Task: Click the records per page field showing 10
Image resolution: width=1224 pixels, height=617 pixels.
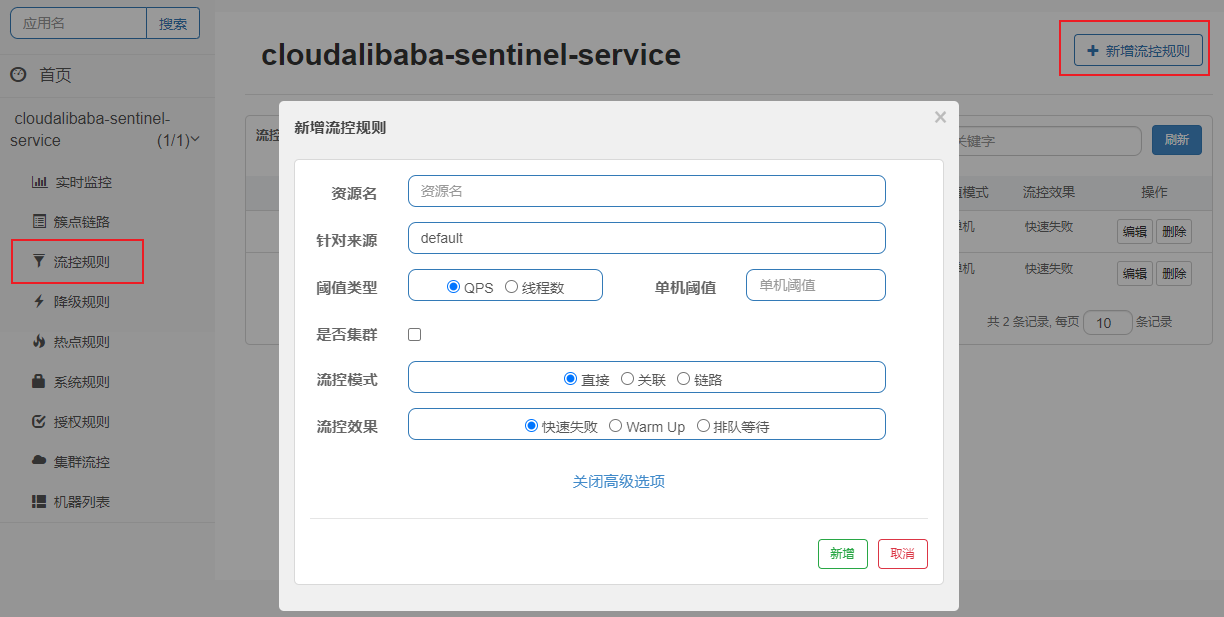Action: point(1108,323)
